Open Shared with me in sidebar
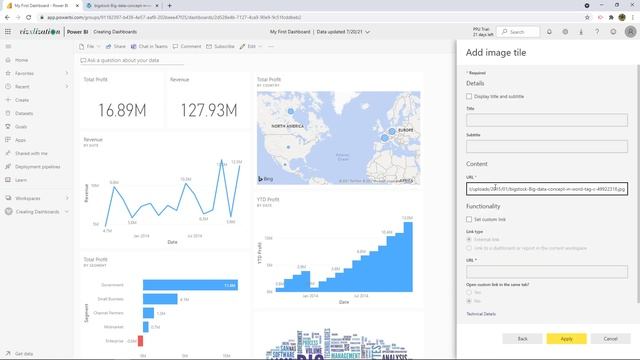Screen dimensions: 640x360 [31, 153]
